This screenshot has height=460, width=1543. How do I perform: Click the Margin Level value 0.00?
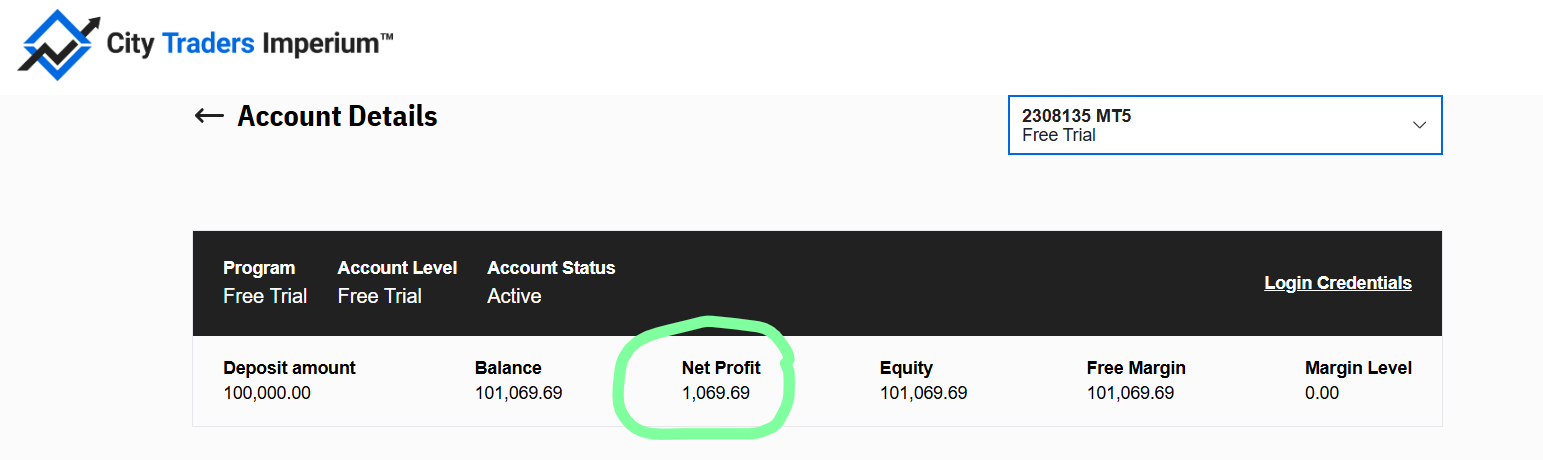(1322, 393)
